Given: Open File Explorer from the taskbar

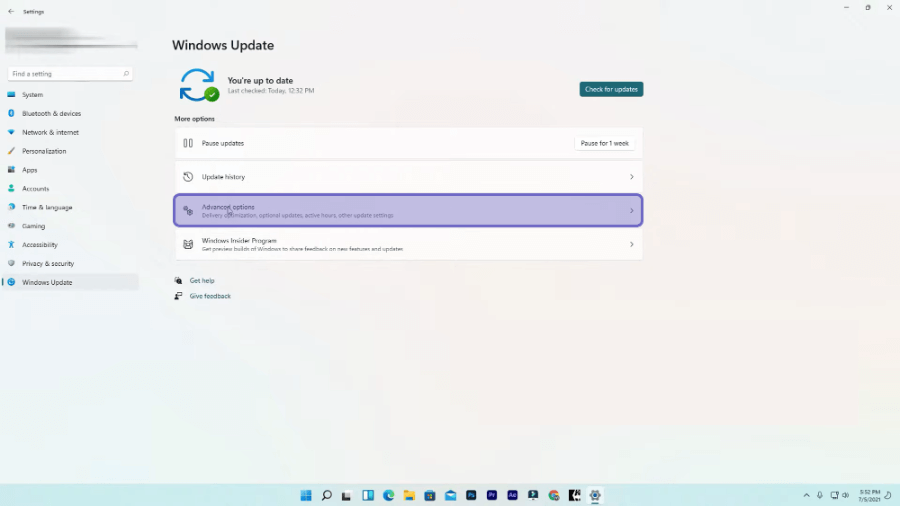Looking at the screenshot, I should coord(409,496).
